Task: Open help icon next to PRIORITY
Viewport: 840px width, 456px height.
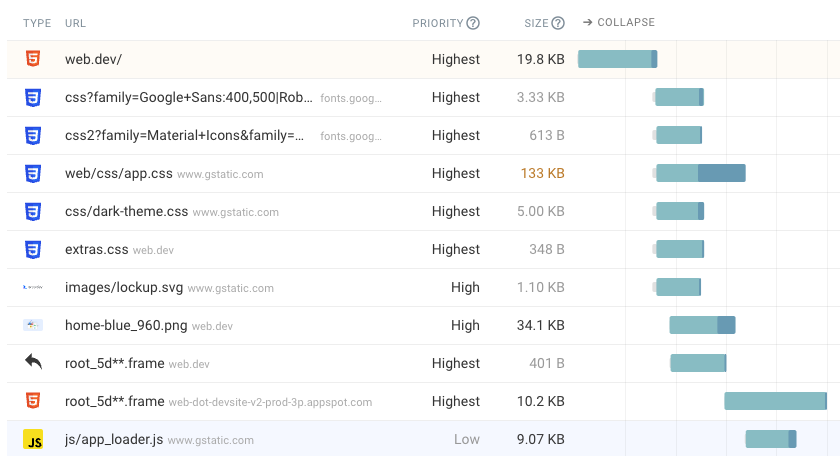Action: 473,23
